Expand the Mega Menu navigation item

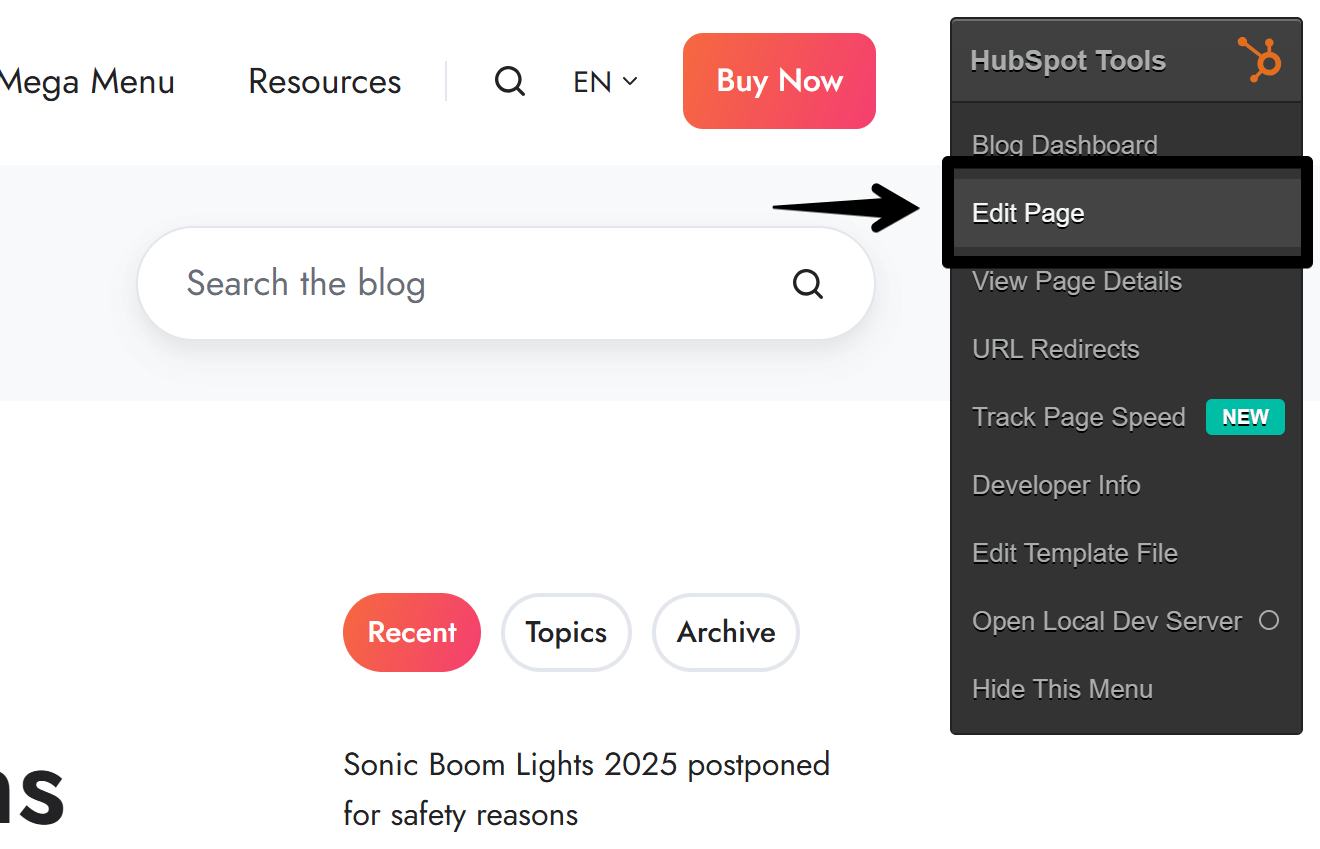(88, 82)
